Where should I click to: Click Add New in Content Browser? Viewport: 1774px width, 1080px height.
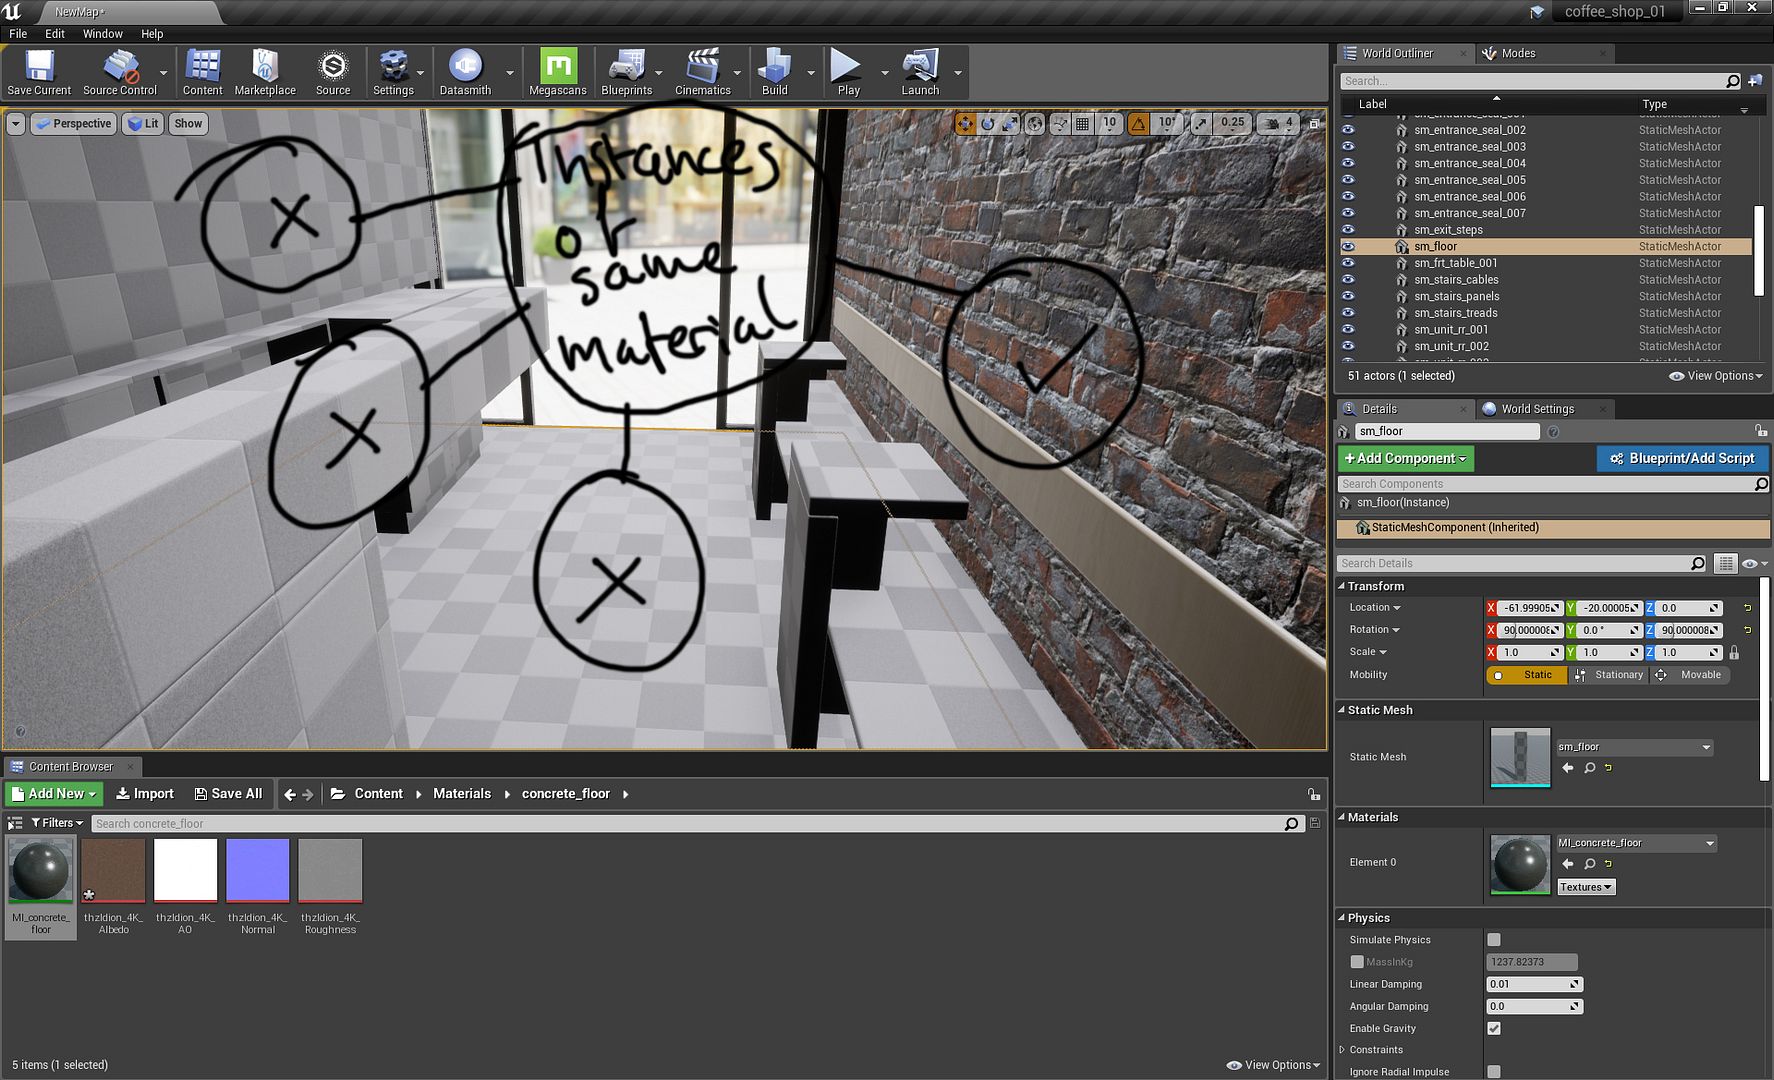54,794
